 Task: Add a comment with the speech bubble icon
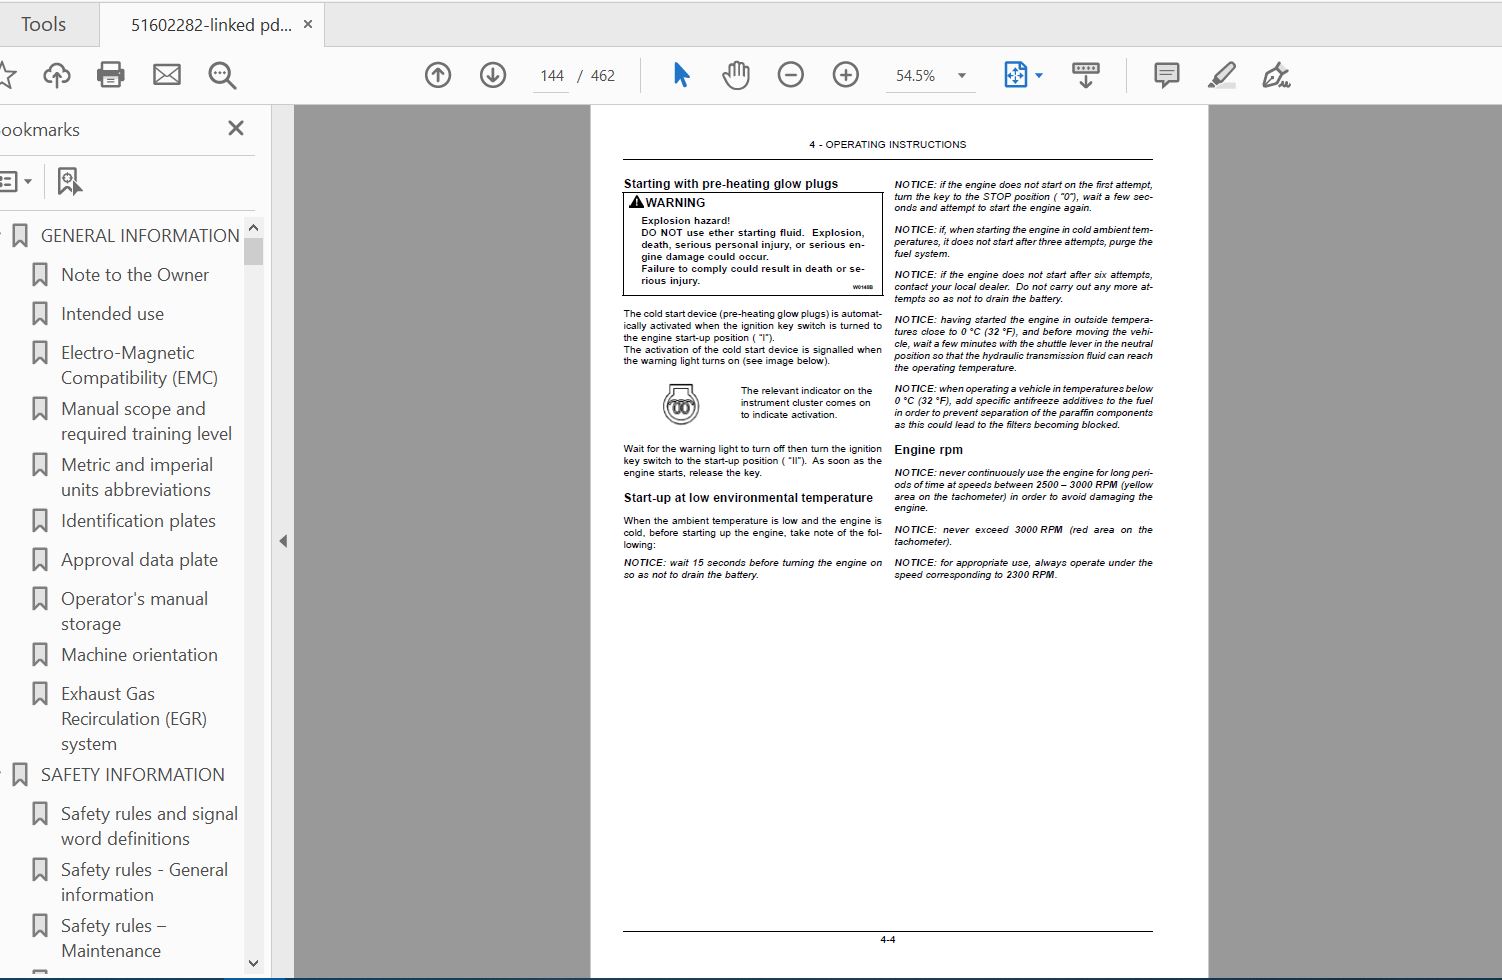pyautogui.click(x=1166, y=75)
